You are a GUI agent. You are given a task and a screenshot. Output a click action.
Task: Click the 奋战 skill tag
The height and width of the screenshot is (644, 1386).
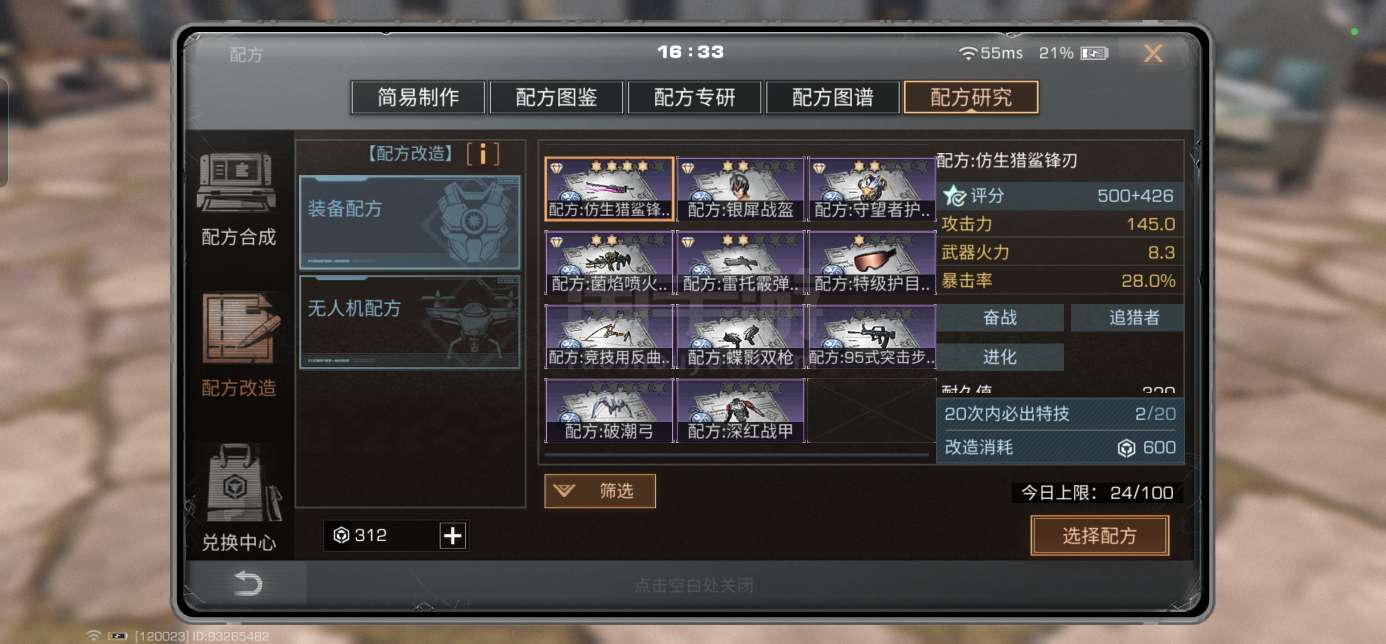(1000, 318)
